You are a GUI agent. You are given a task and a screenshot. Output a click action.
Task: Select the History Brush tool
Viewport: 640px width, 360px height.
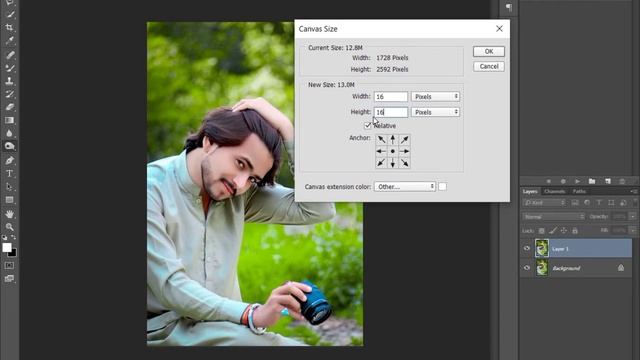9,94
